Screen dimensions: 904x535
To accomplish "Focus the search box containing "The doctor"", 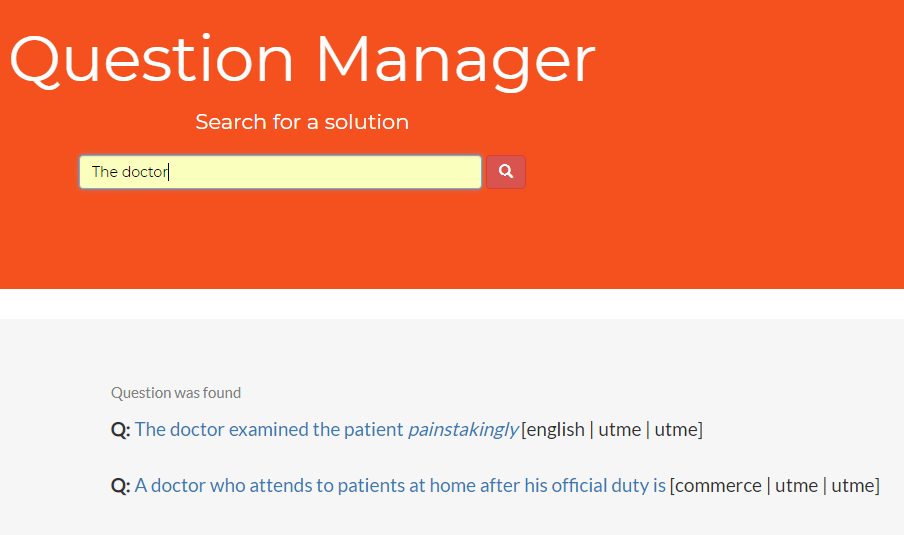I will click(x=280, y=172).
